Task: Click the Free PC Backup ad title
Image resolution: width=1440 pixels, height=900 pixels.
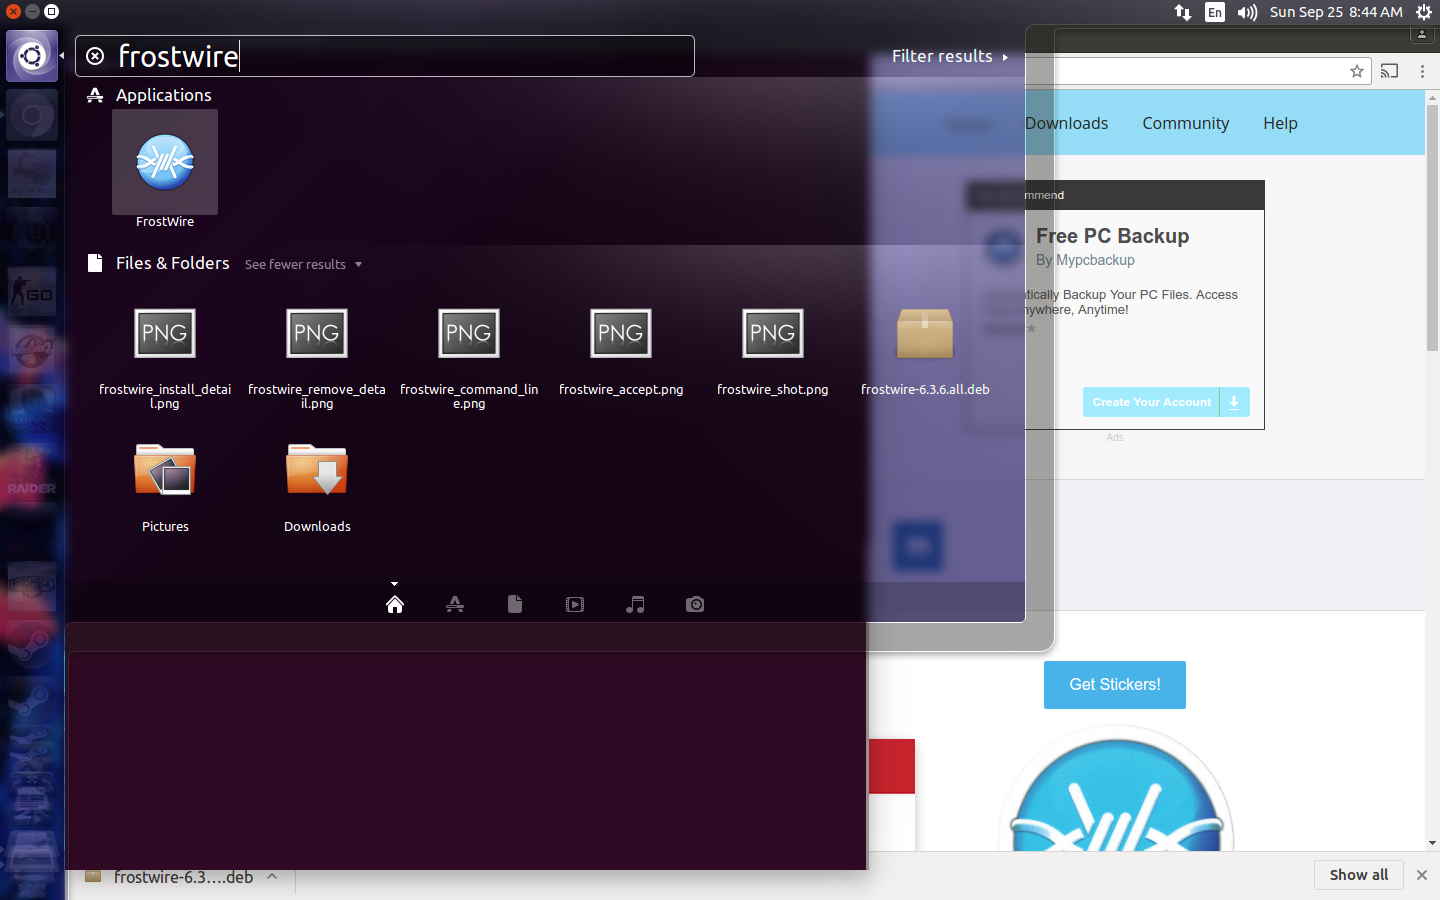Action: 1112,236
